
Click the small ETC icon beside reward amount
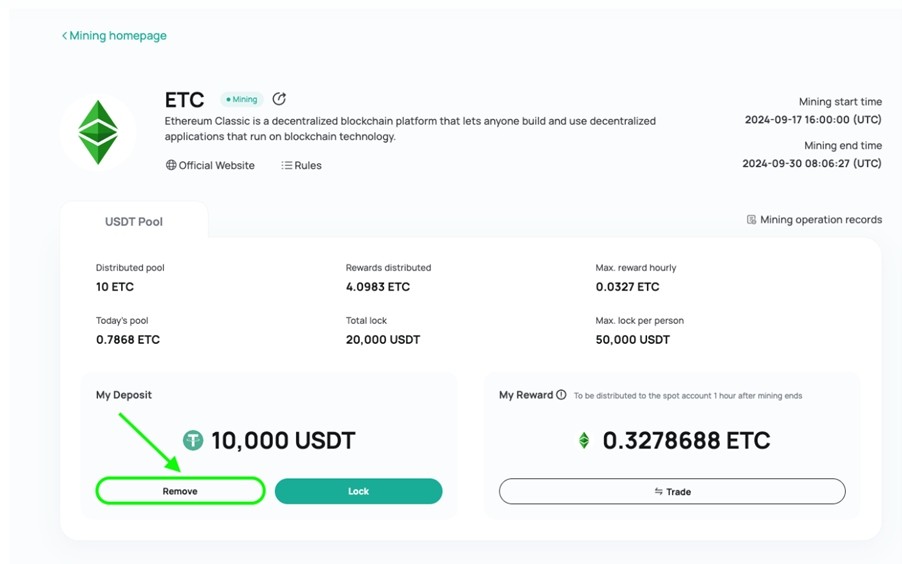coord(584,440)
